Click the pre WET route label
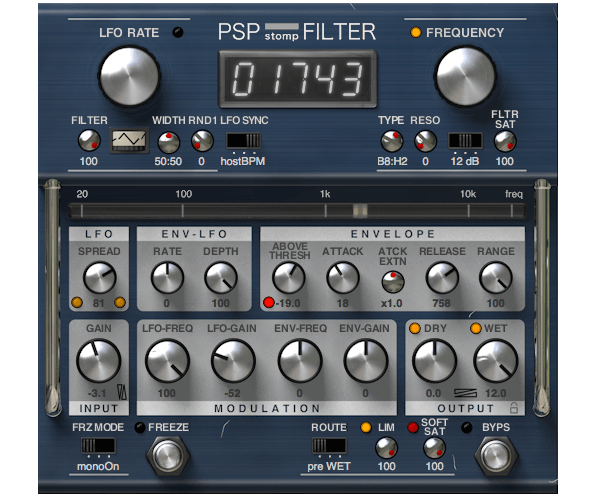597x497 pixels. pos(329,466)
